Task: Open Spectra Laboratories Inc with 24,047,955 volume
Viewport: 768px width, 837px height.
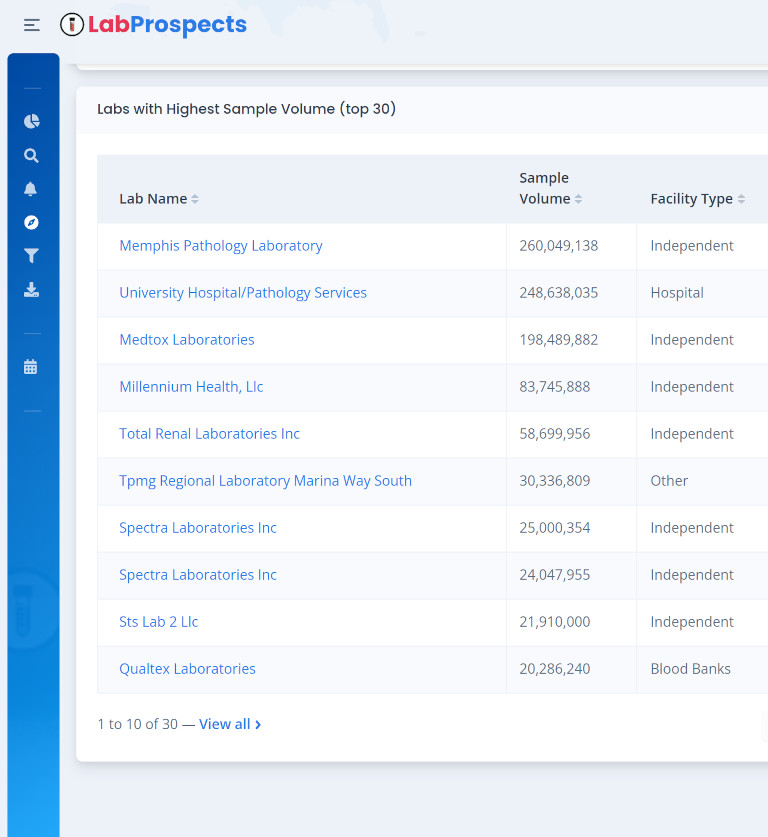Action: pos(197,574)
